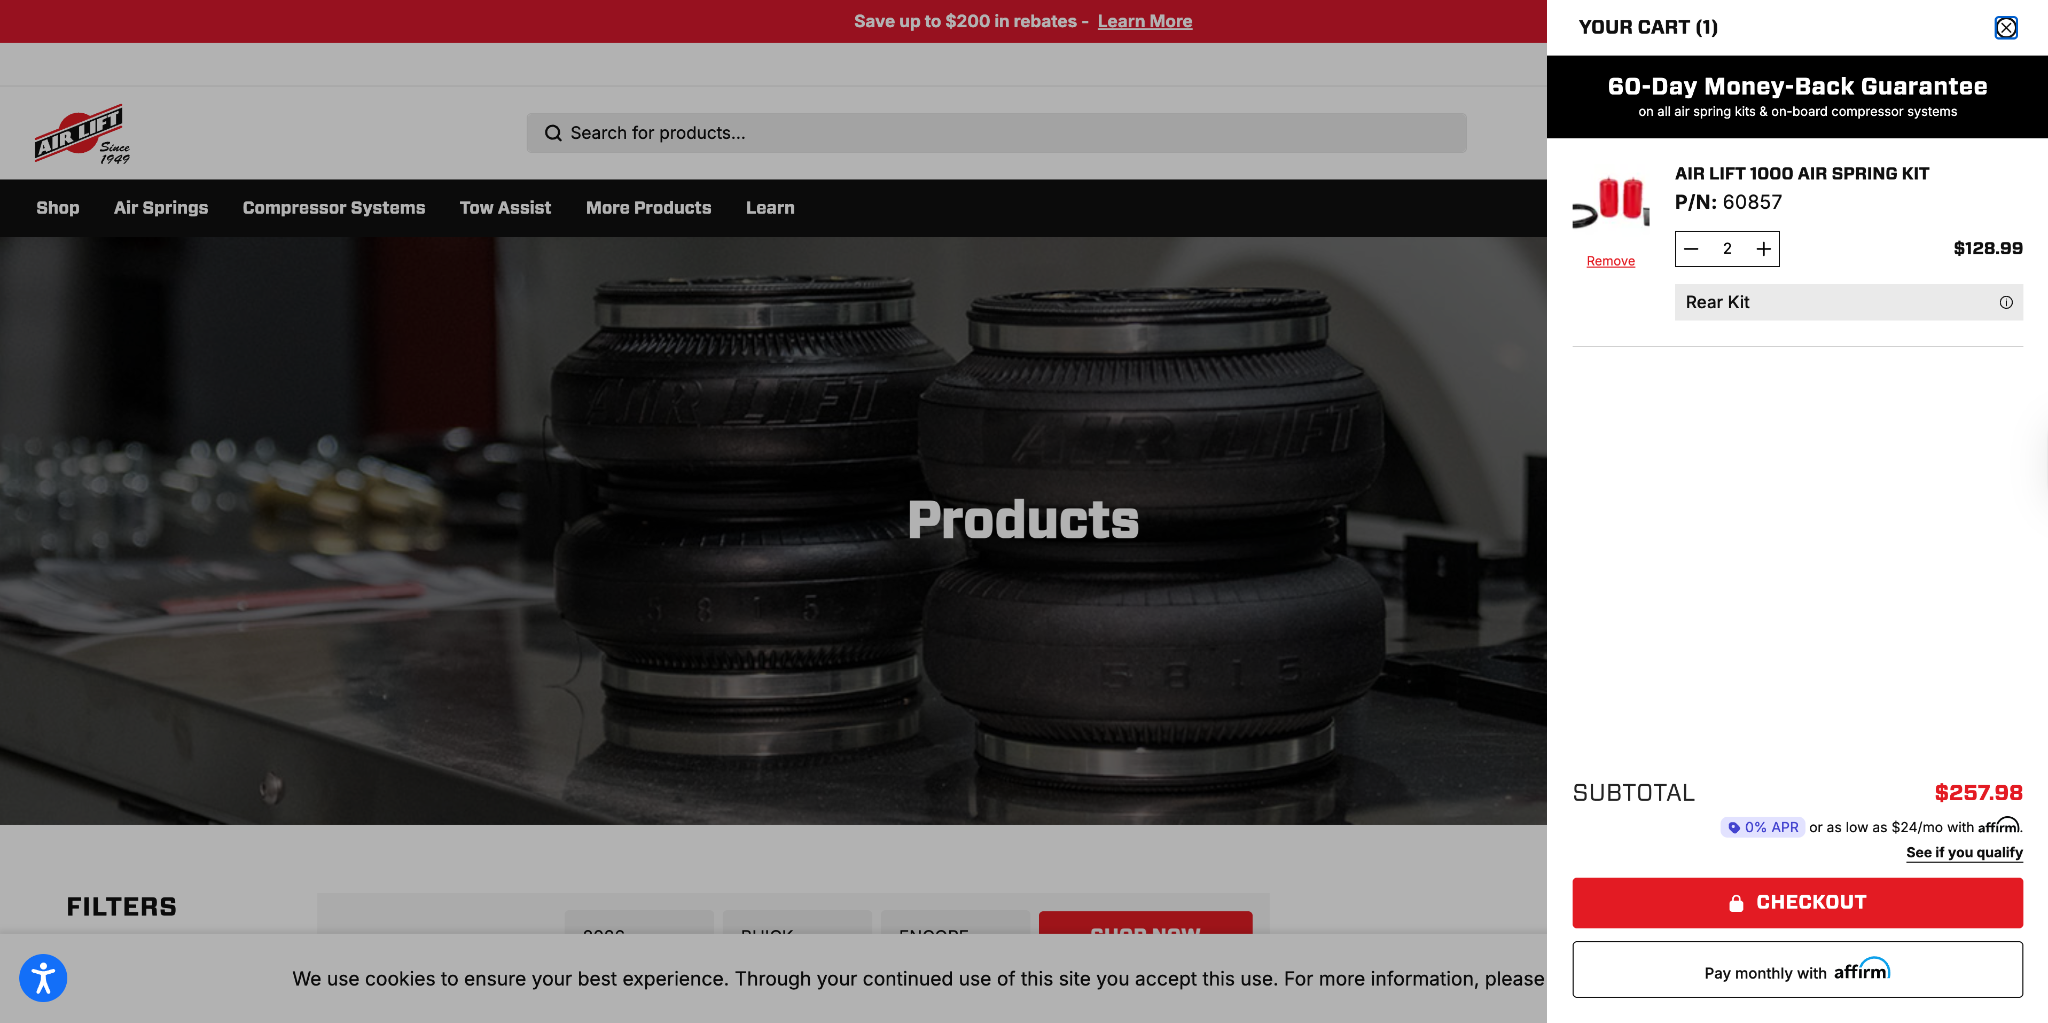2048x1023 pixels.
Task: Click the Air Lift logo
Action: 80,133
